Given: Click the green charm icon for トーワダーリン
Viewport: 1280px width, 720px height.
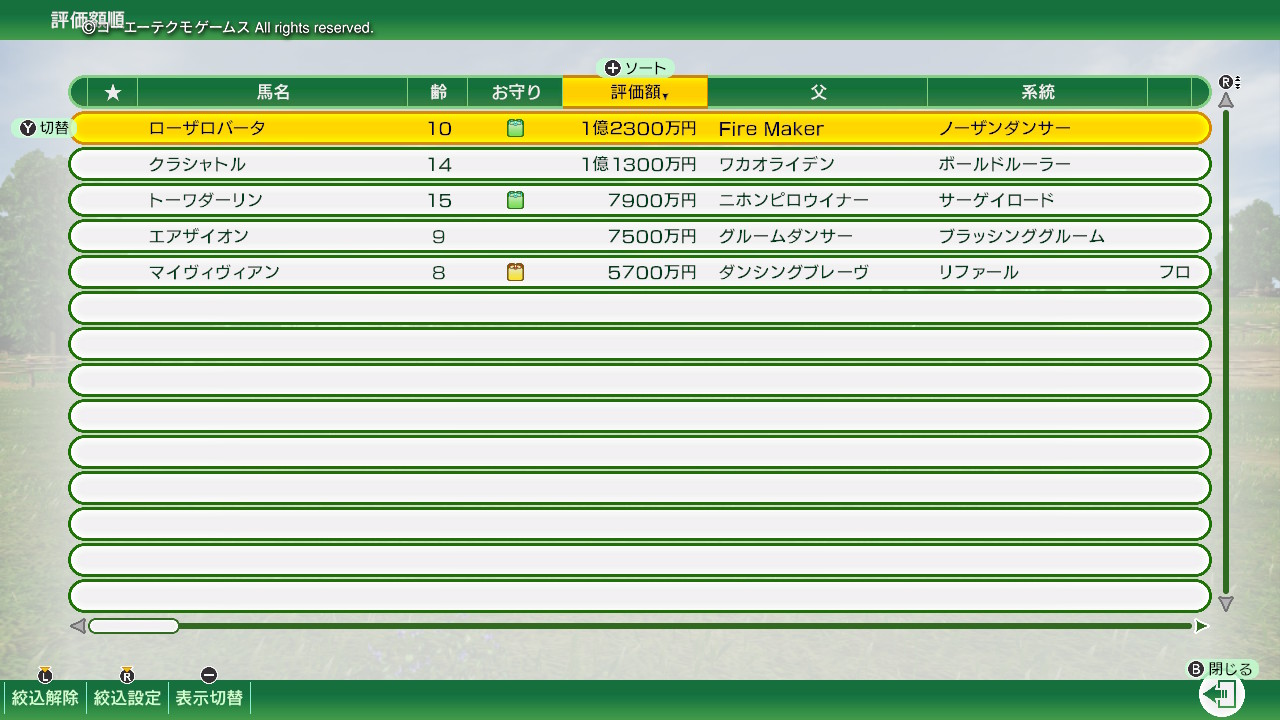Looking at the screenshot, I should [x=515, y=200].
